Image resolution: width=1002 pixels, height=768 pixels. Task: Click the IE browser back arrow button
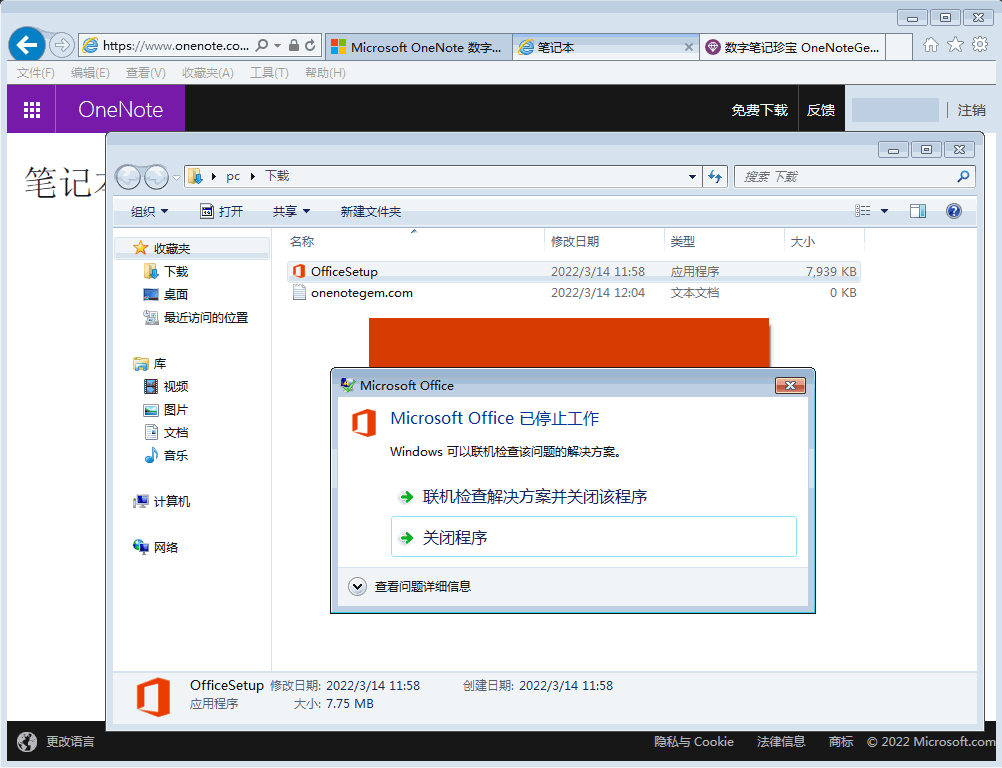(27, 45)
